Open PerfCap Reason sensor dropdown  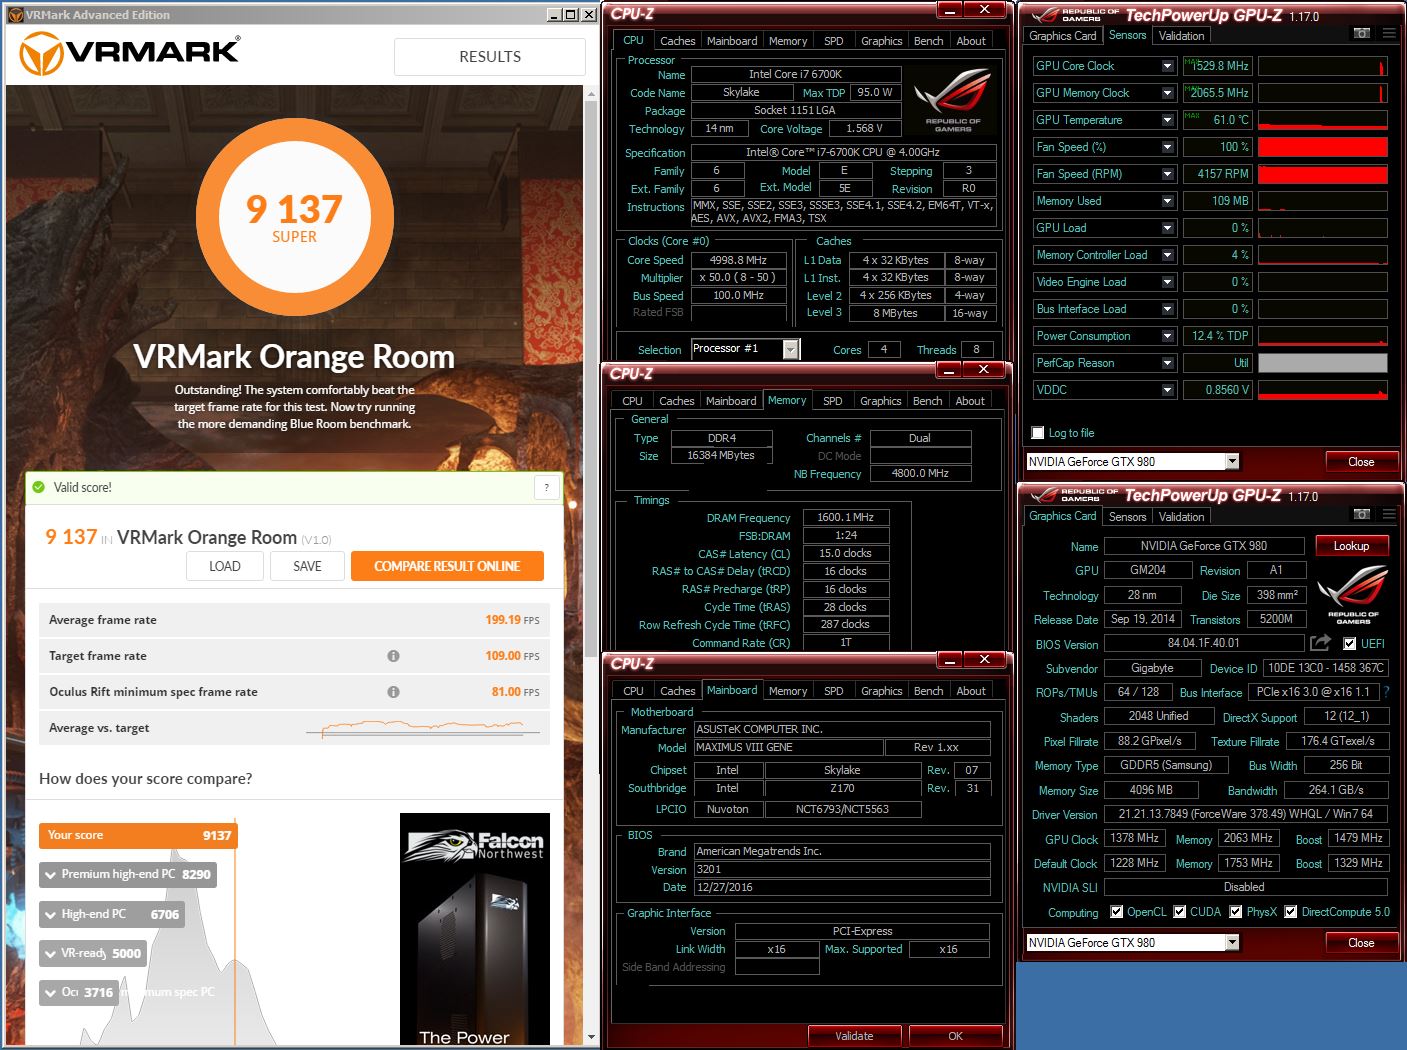click(x=1167, y=363)
